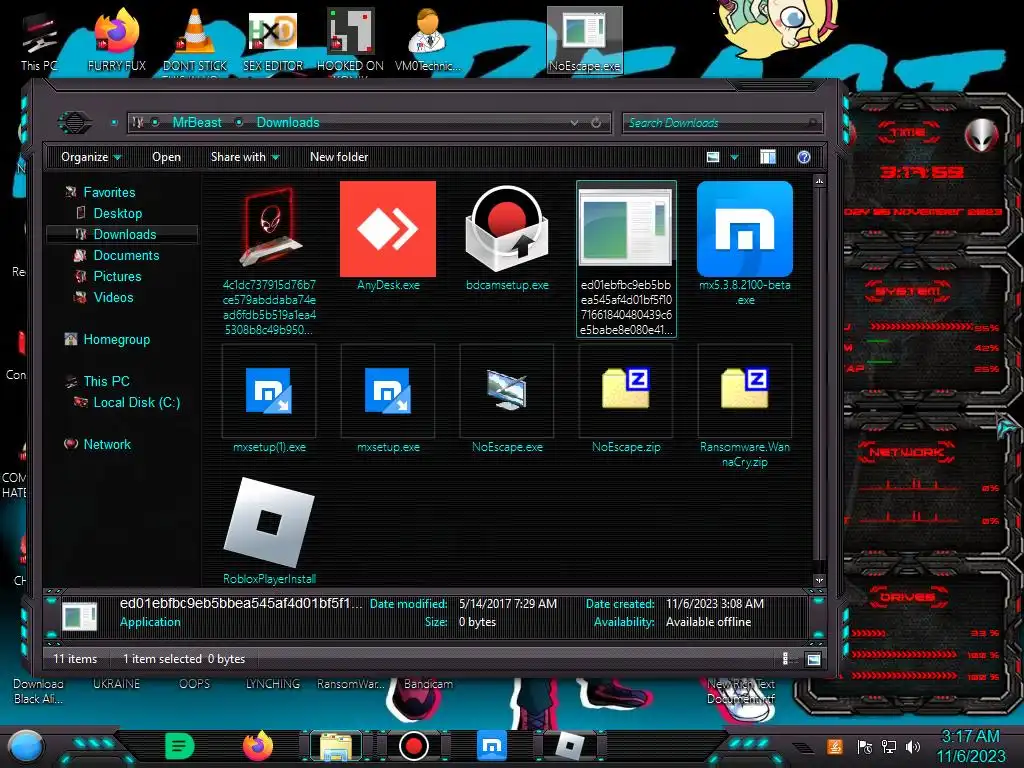The height and width of the screenshot is (768, 1024).
Task: Select Network in the navigation pane
Action: tap(106, 444)
